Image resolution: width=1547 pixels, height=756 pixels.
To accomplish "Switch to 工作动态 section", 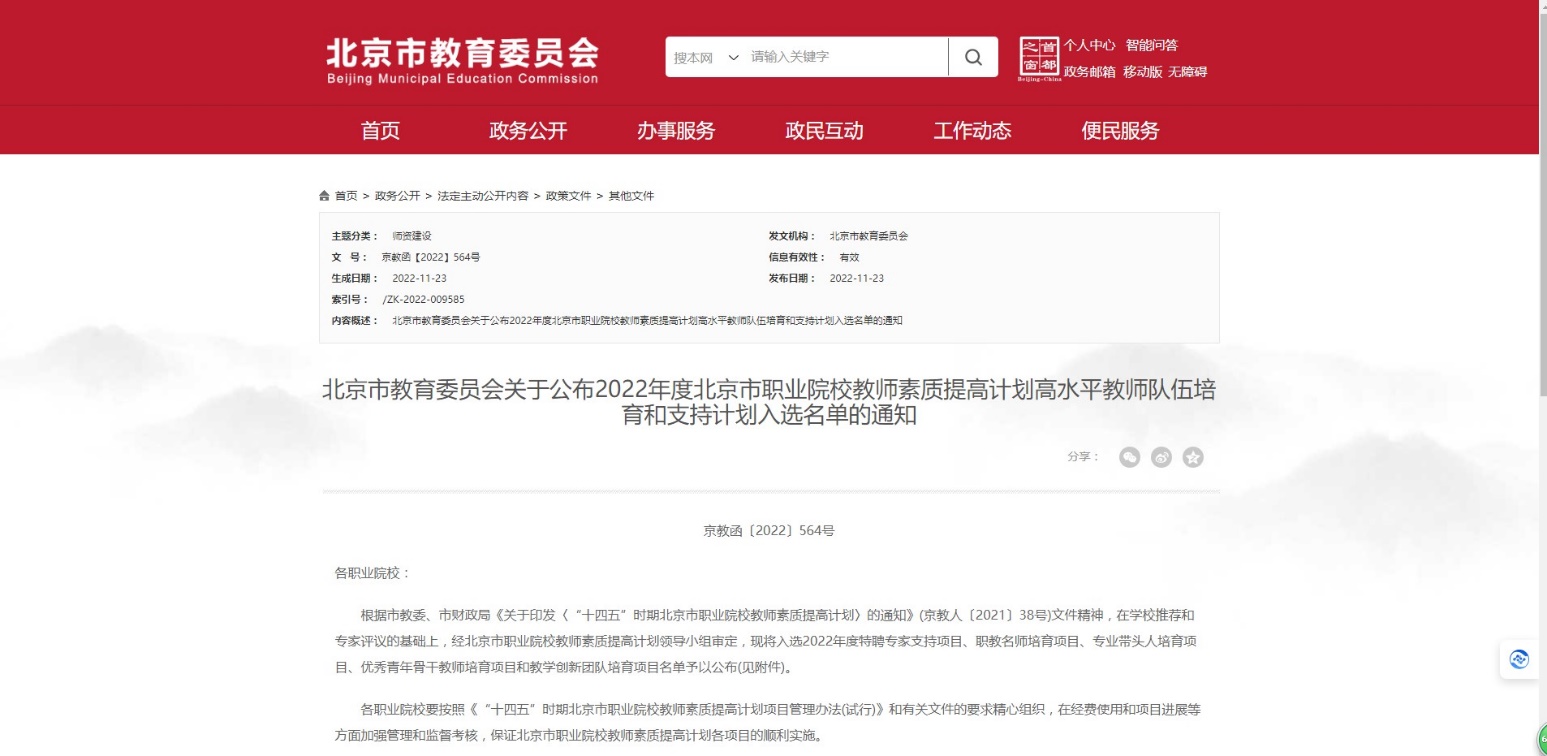I will pos(972,130).
